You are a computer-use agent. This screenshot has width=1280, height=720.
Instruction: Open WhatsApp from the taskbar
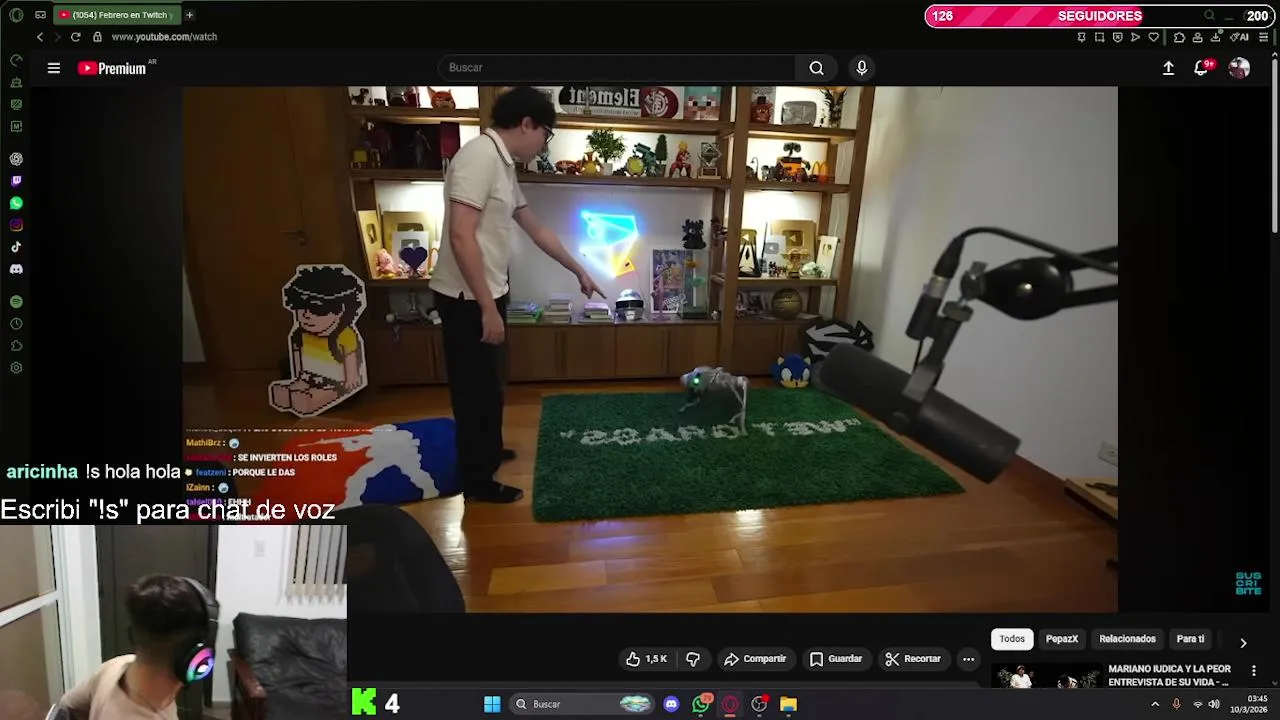point(701,704)
